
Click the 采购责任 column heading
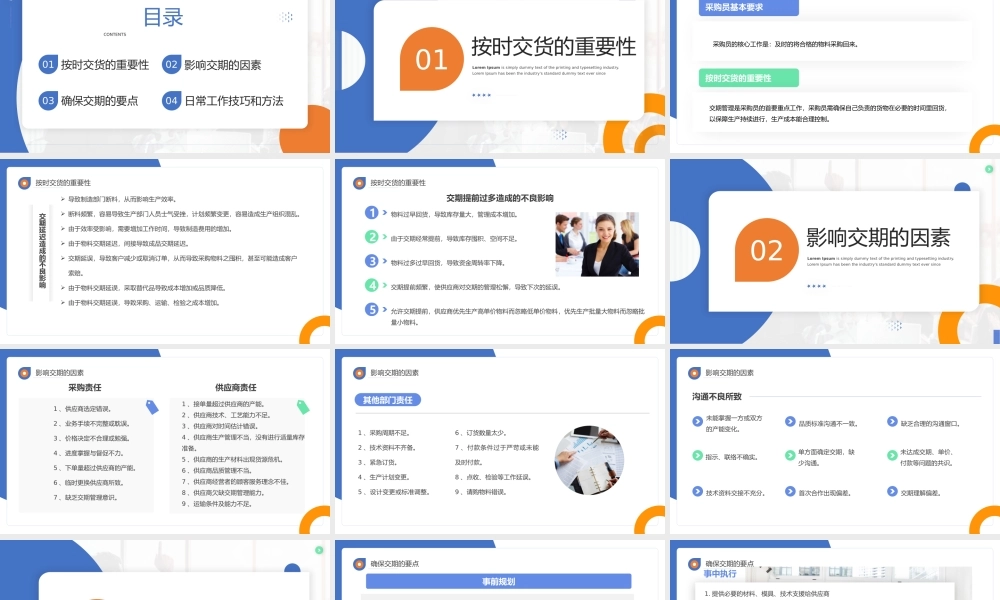[85, 388]
